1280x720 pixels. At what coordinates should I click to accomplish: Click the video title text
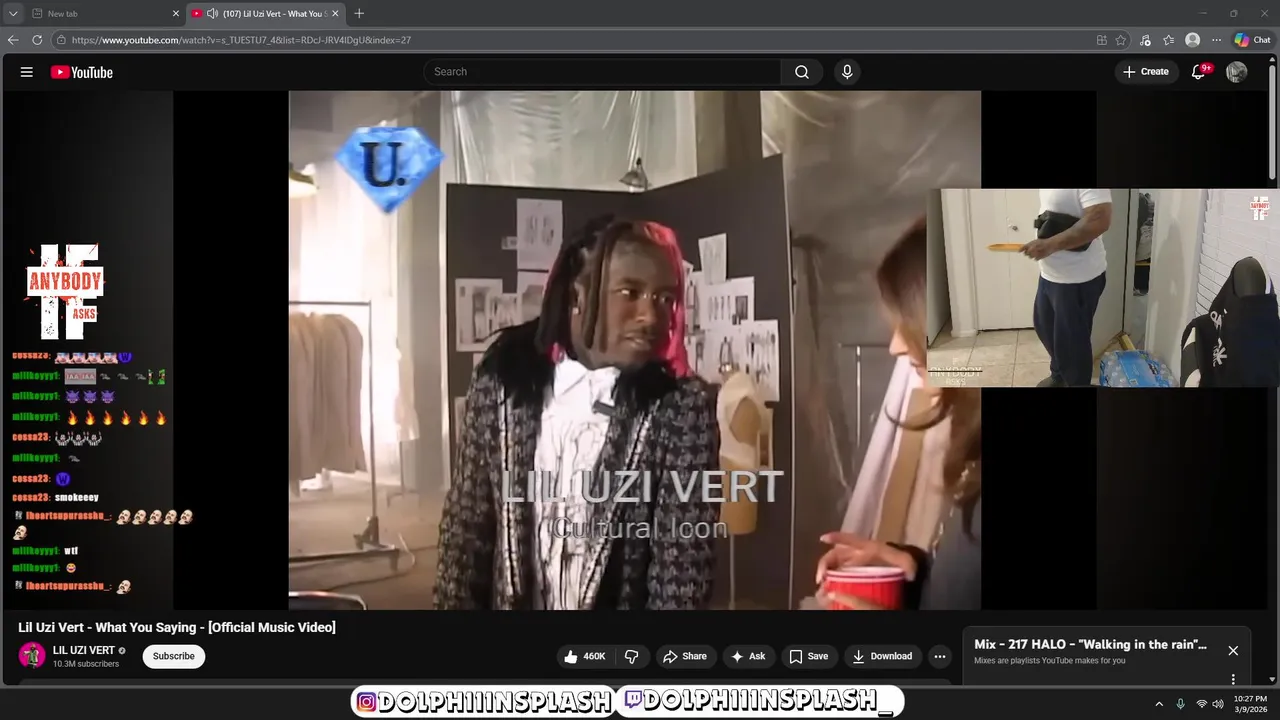click(177, 627)
